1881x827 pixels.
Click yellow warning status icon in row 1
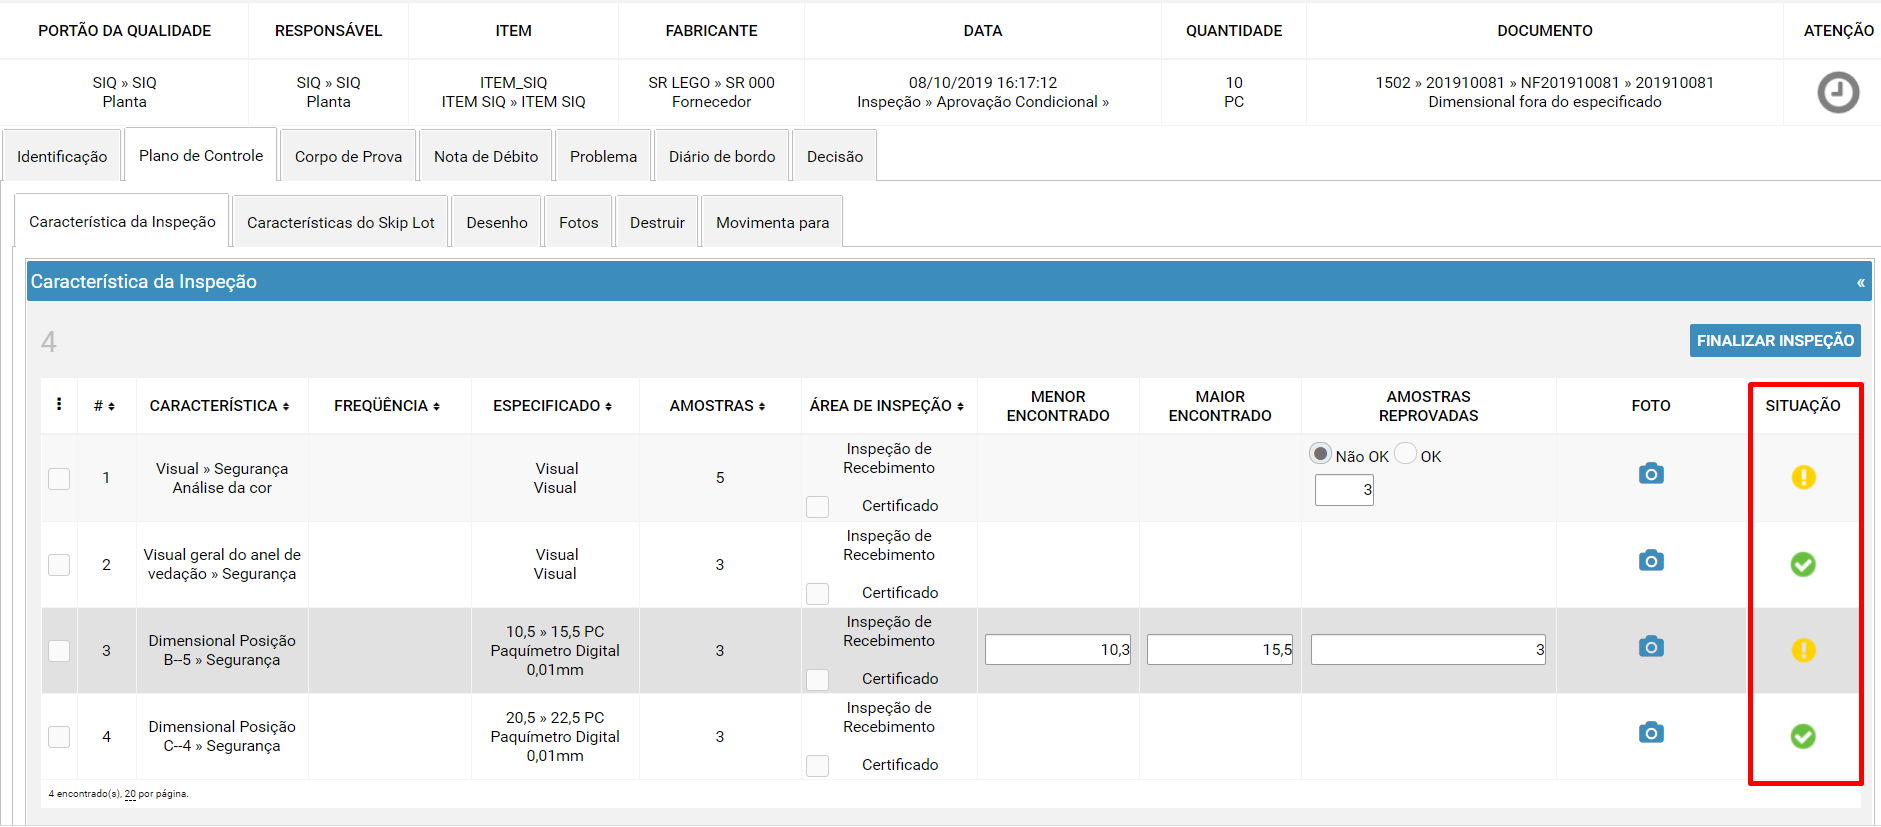click(x=1803, y=477)
